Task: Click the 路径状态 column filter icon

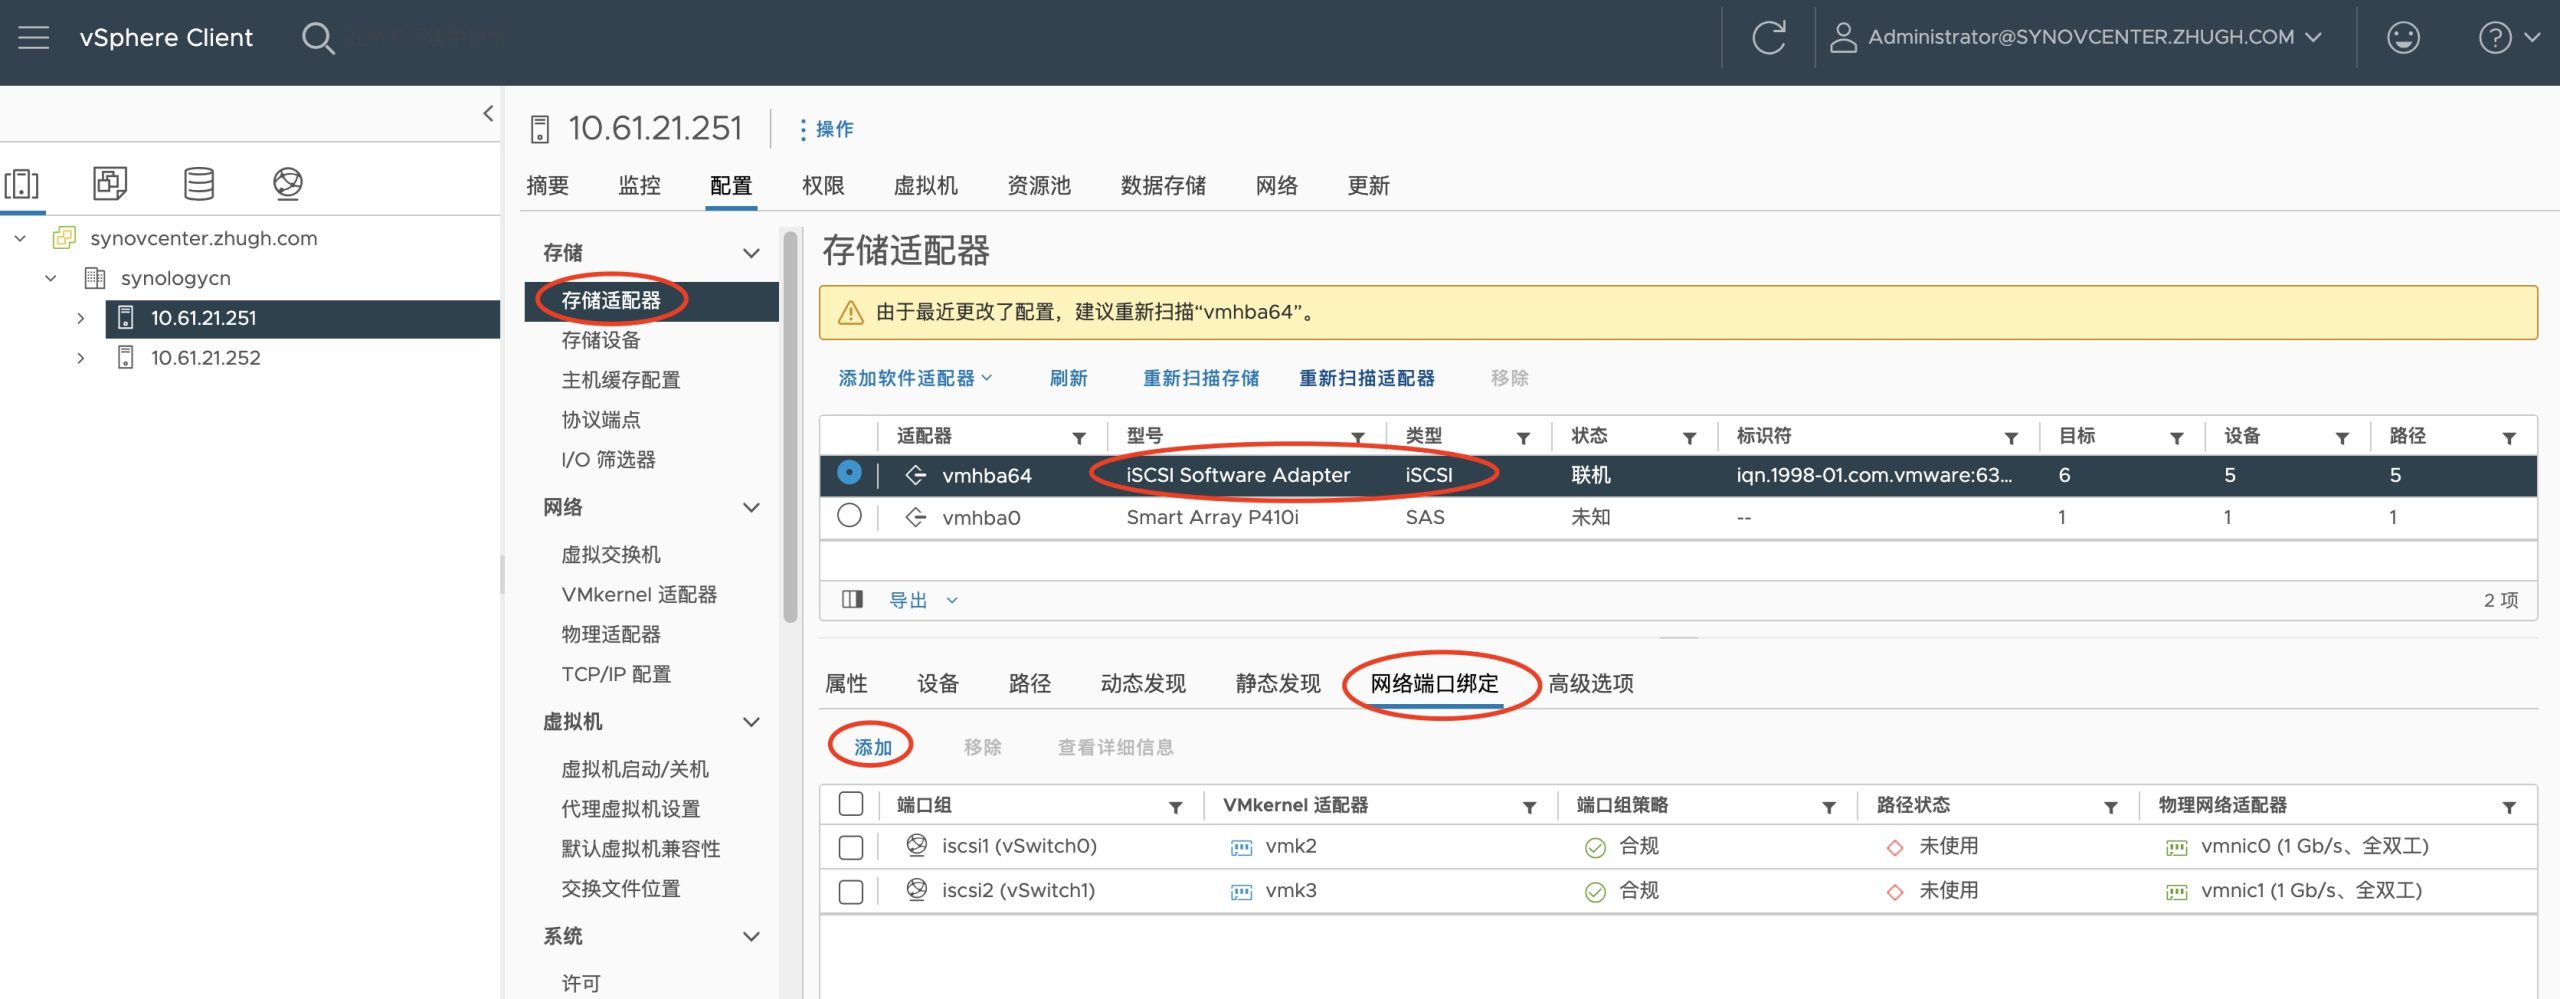Action: pyautogui.click(x=2110, y=807)
